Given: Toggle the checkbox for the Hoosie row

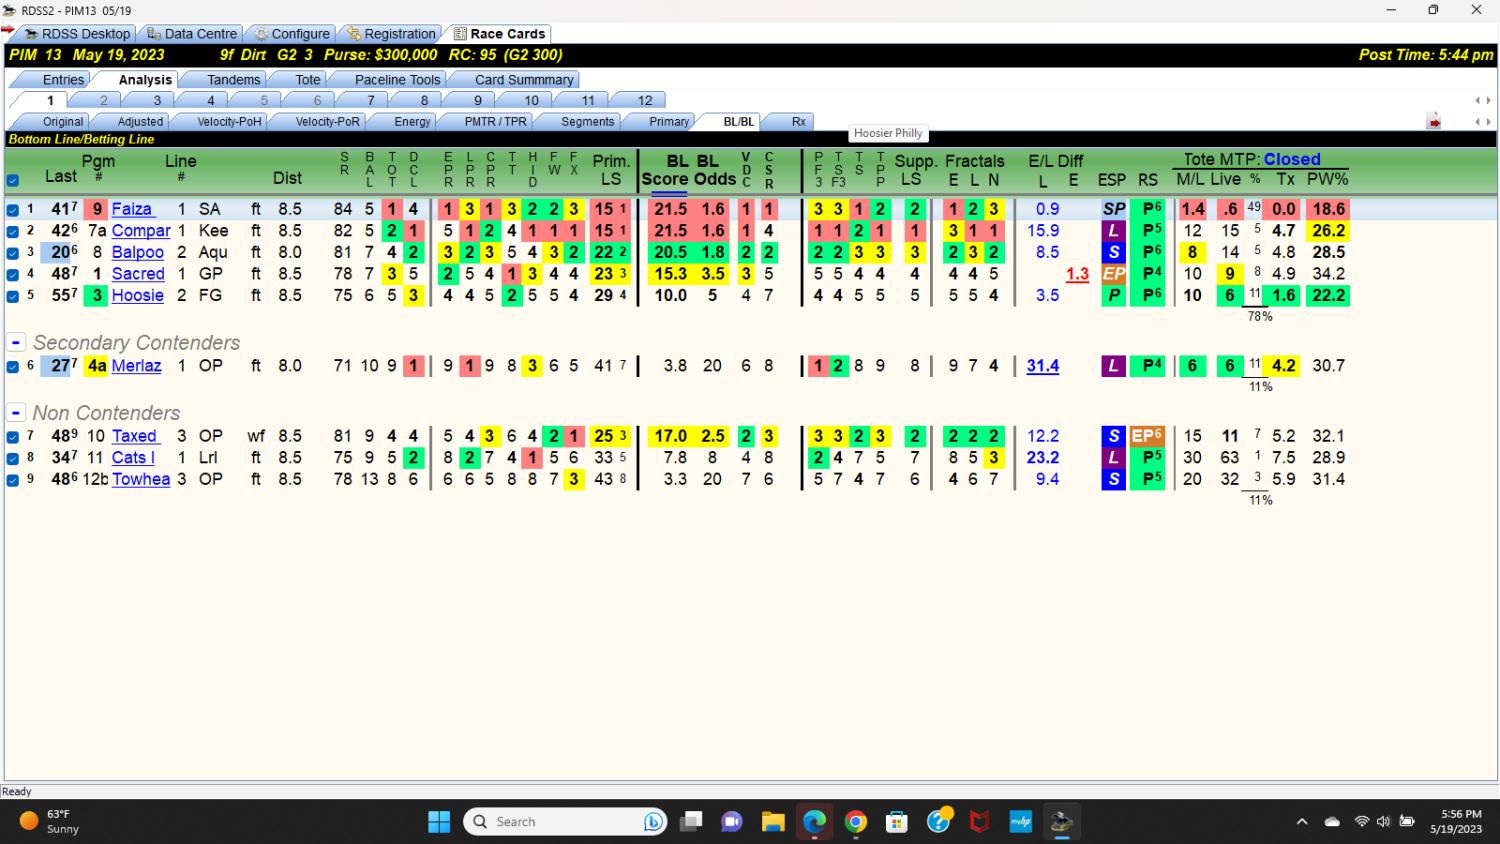Looking at the screenshot, I should 13,296.
